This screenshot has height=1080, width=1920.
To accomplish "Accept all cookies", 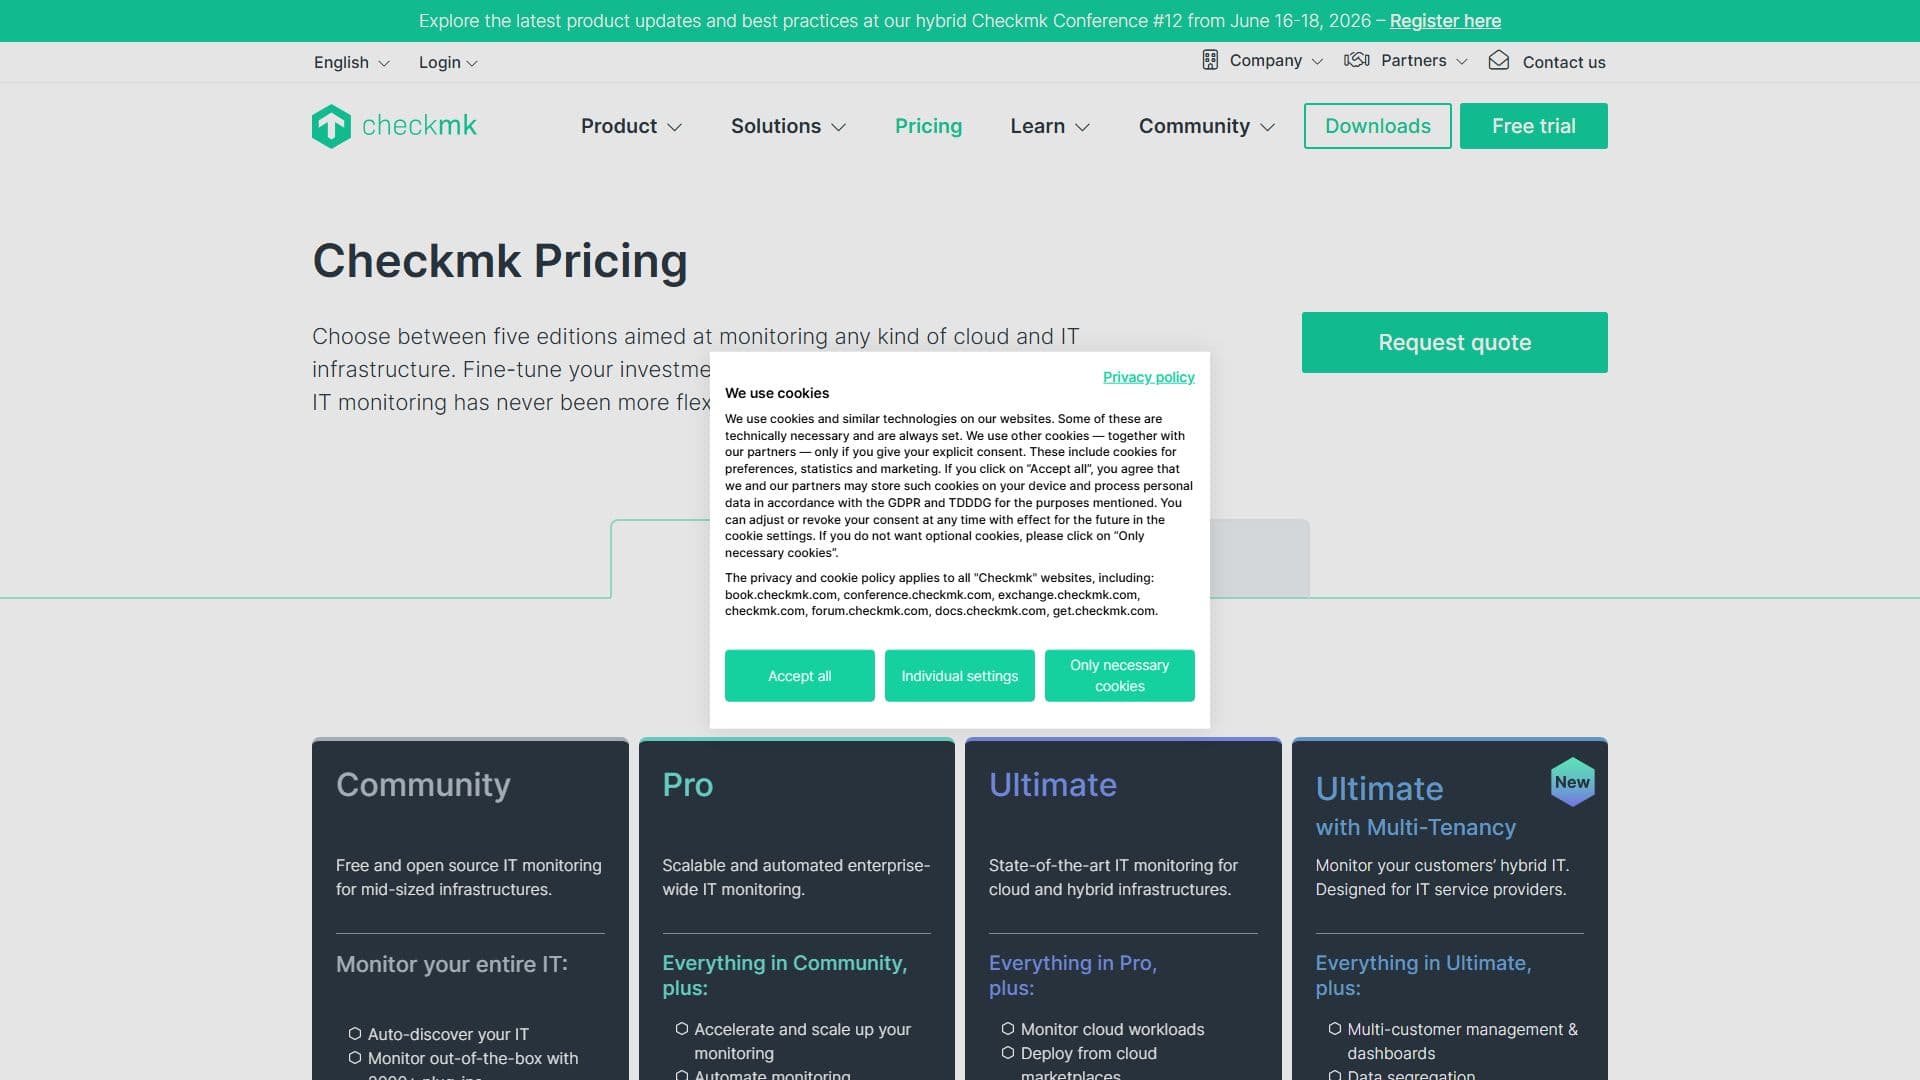I will click(799, 676).
